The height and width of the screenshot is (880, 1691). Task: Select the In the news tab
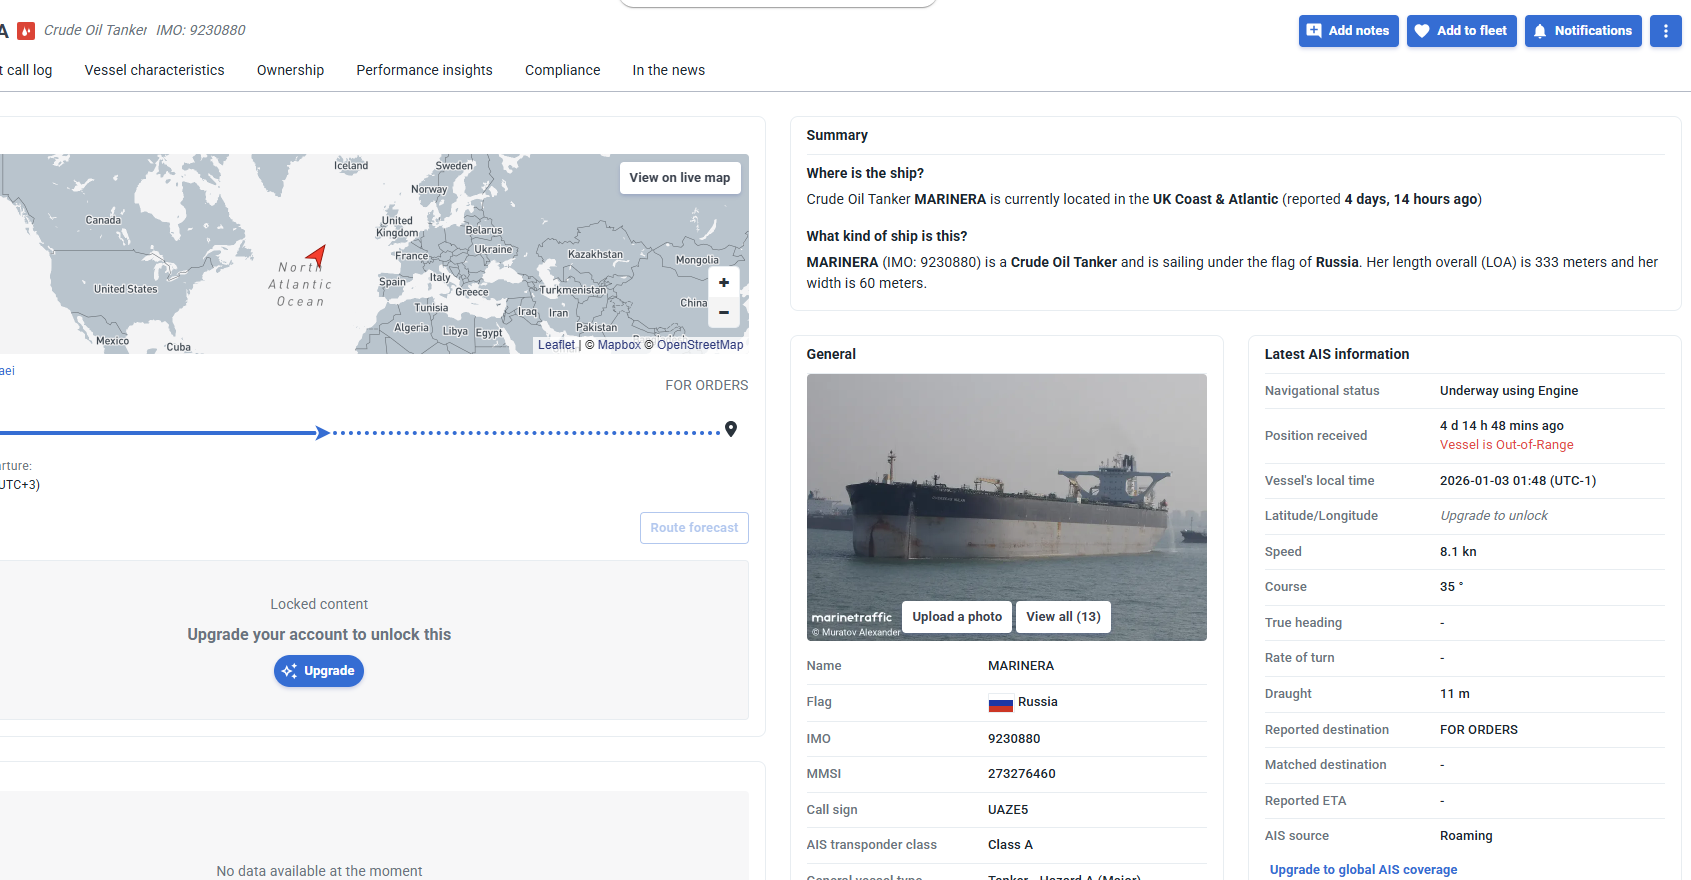[x=668, y=70]
